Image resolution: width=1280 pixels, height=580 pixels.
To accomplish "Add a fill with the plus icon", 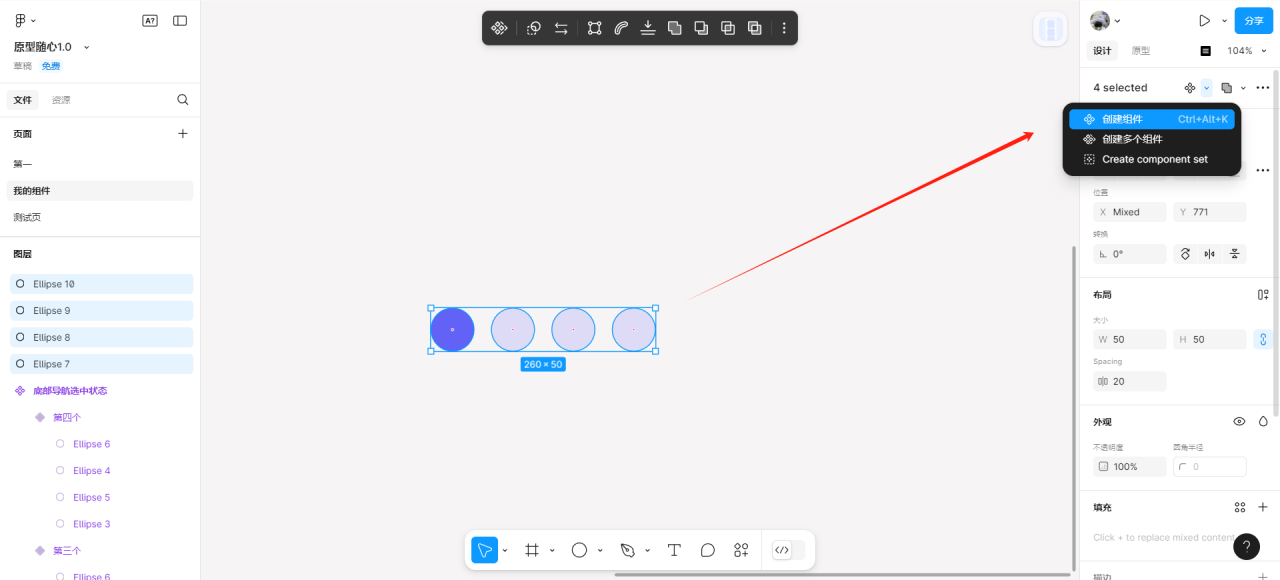I will (1263, 507).
